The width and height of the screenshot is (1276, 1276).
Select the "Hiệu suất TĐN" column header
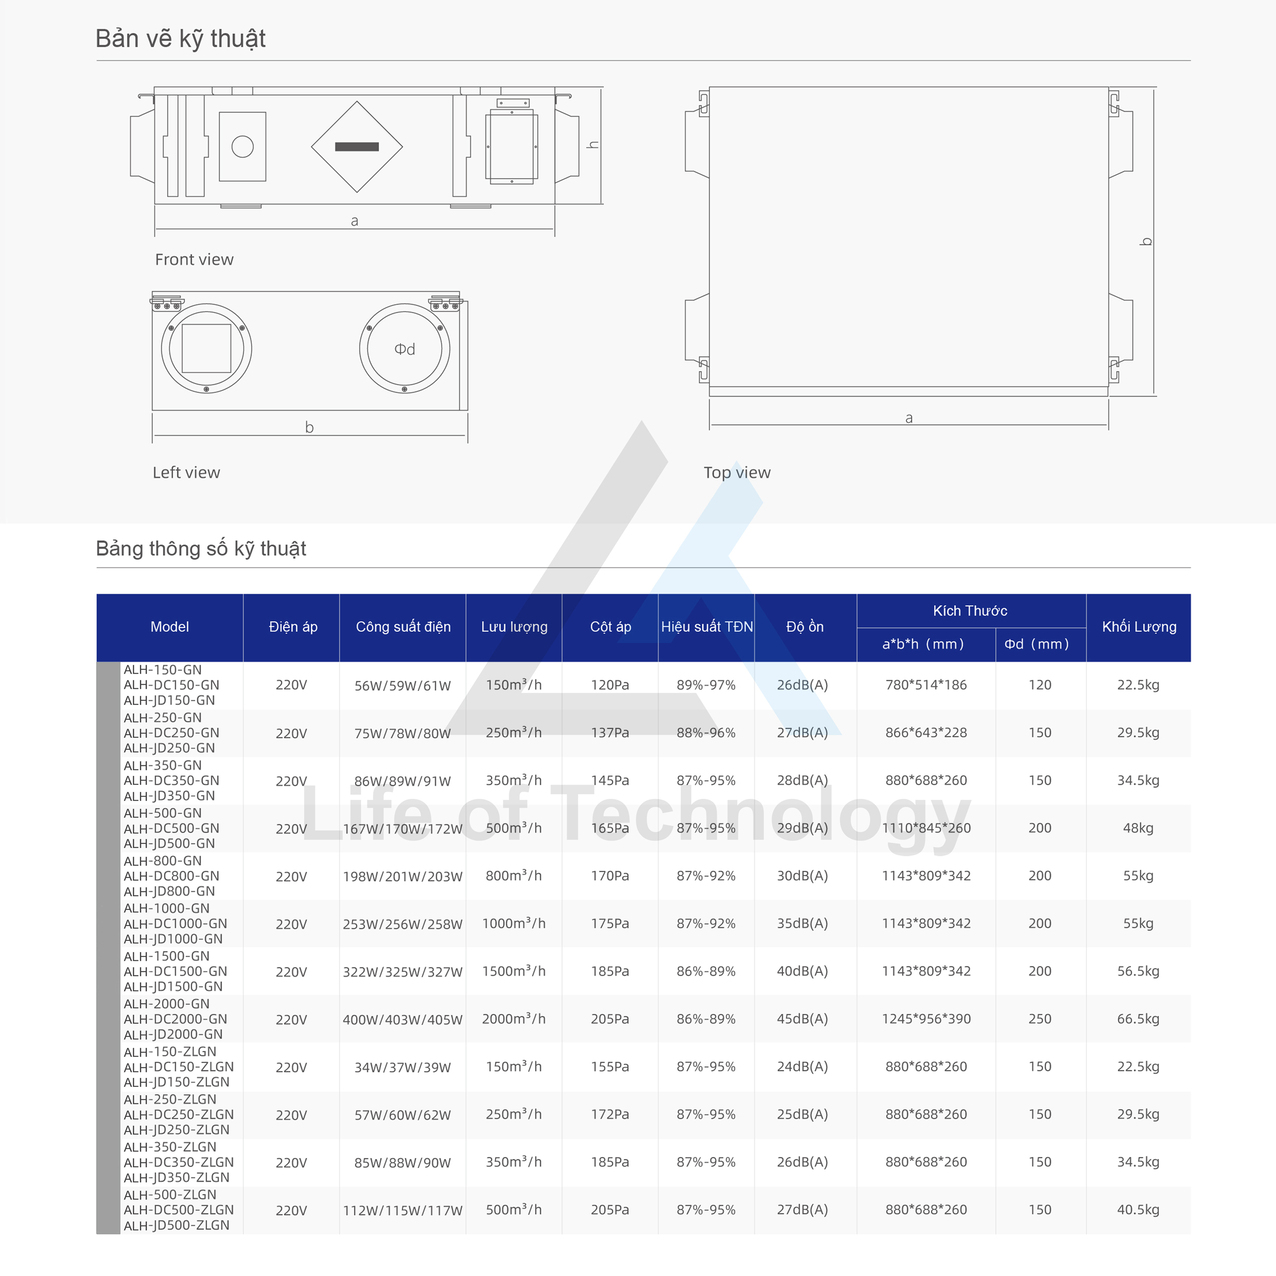[x=707, y=627]
